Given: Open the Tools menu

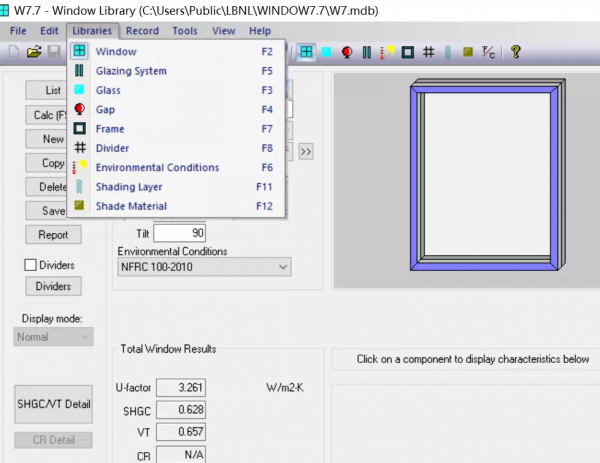Looking at the screenshot, I should point(185,31).
